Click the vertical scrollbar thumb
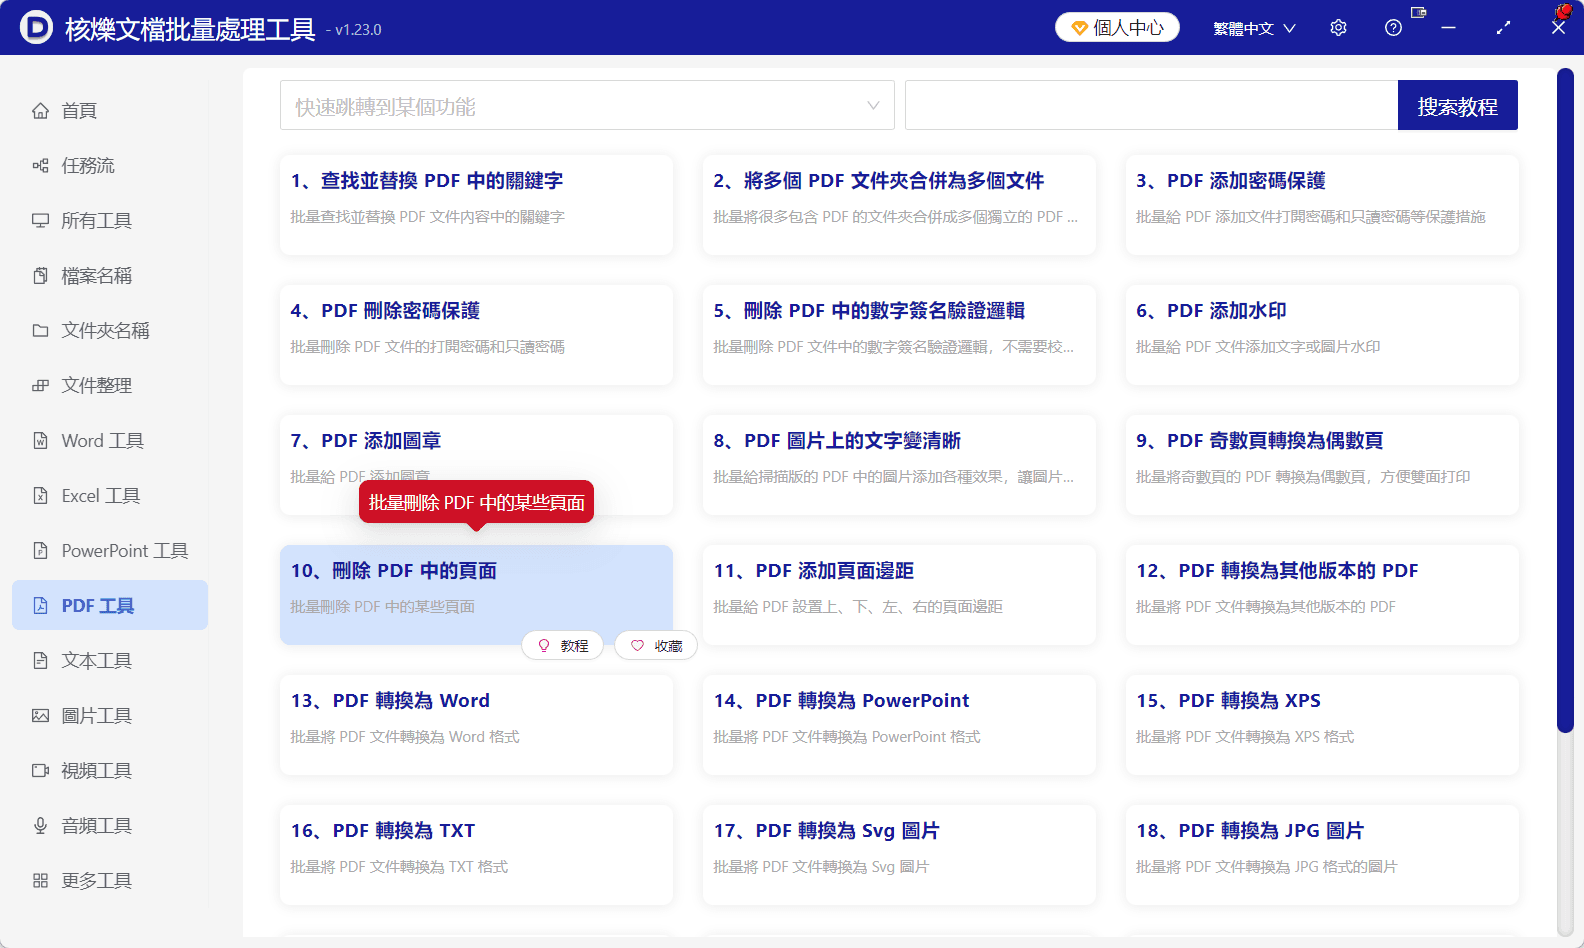The height and width of the screenshot is (948, 1584). pos(1565,400)
